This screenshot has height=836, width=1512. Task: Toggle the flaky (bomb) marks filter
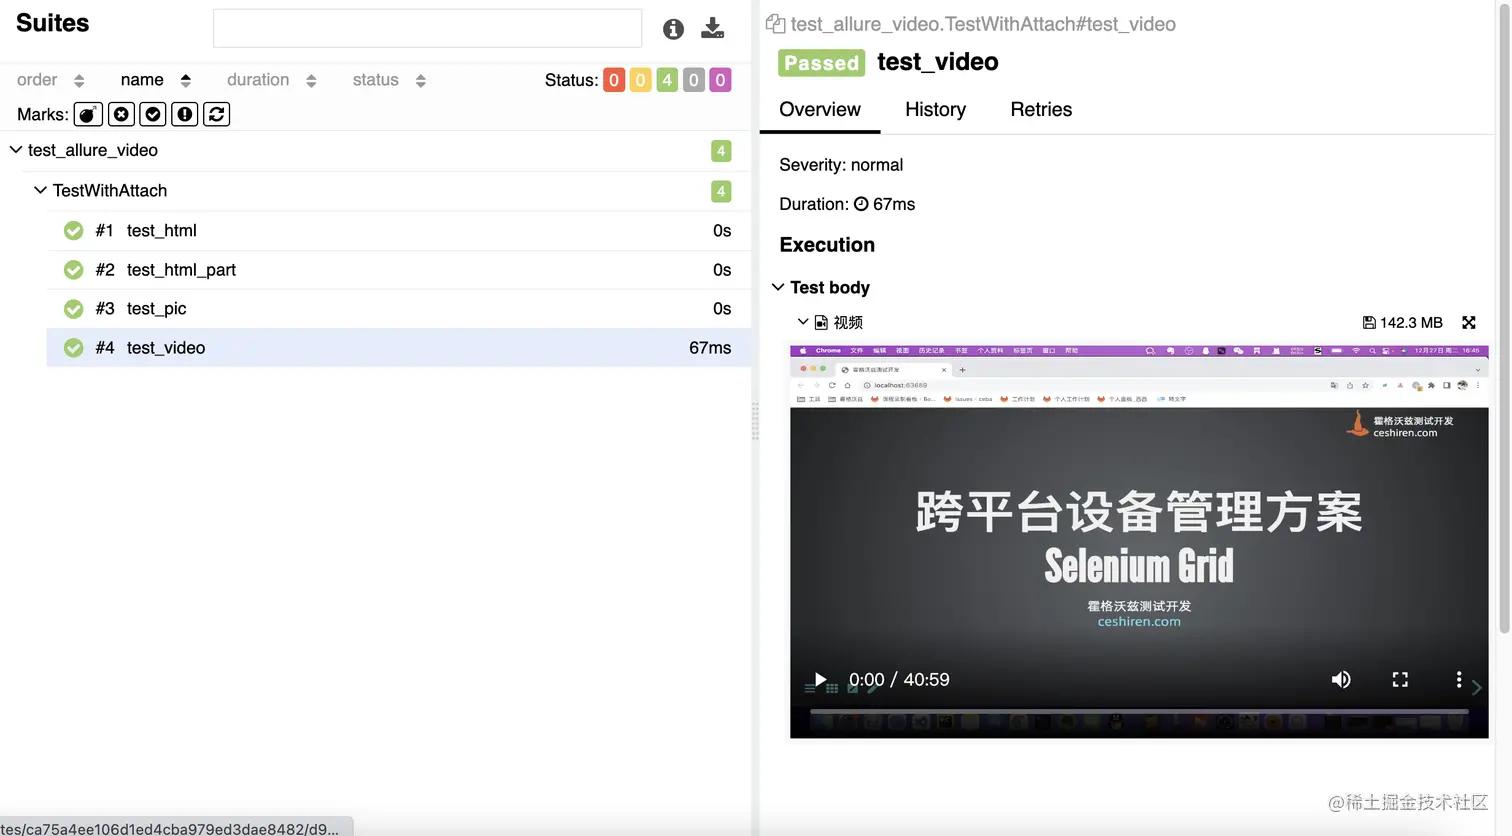click(88, 113)
